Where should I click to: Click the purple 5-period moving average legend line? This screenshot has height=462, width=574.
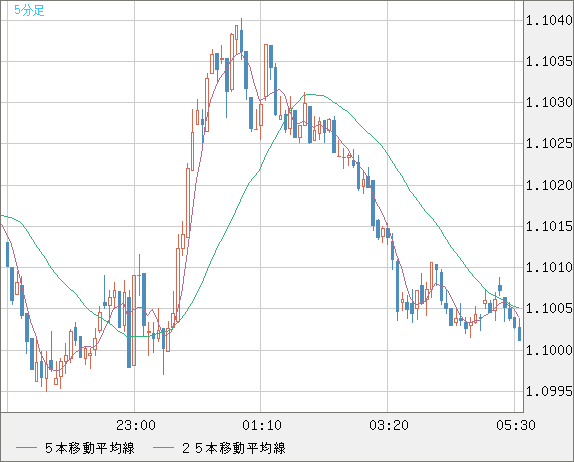click(26, 448)
